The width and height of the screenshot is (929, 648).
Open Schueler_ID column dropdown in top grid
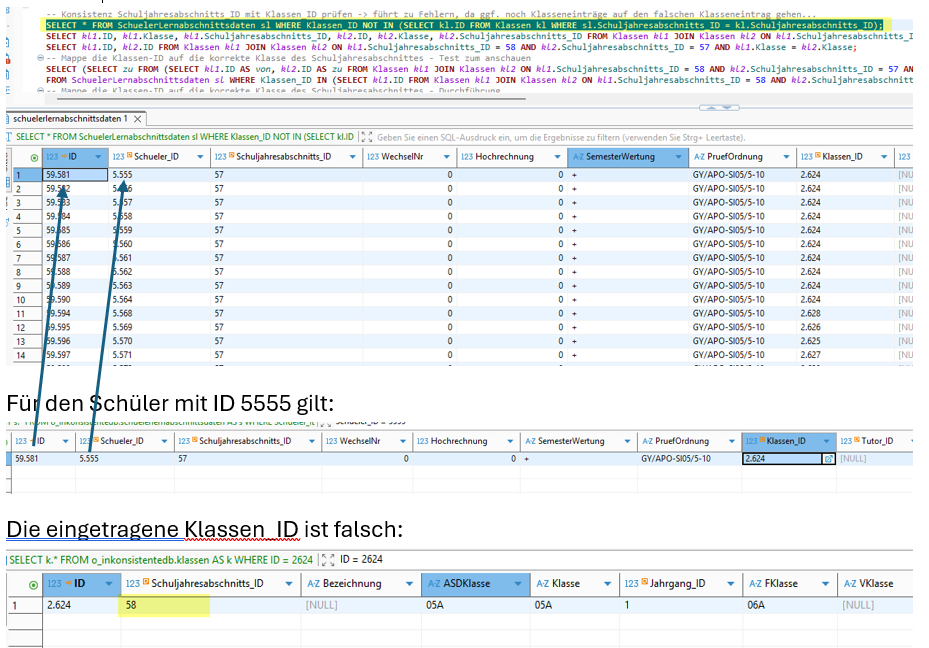click(x=198, y=157)
